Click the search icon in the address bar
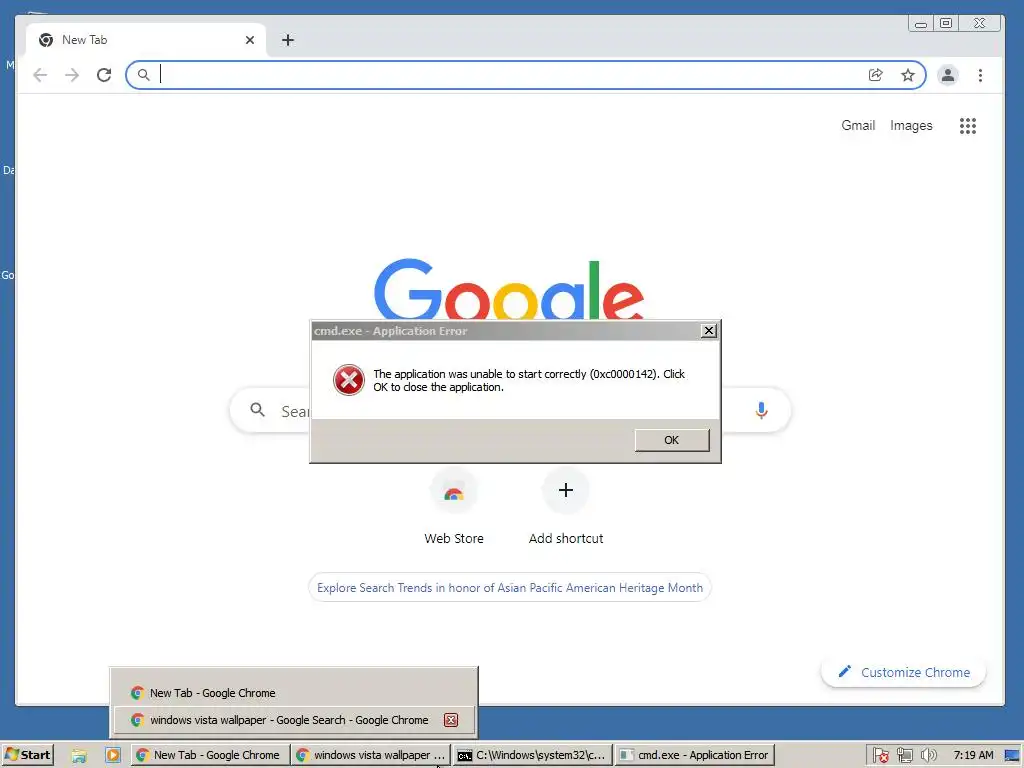1024x768 pixels. coord(144,75)
